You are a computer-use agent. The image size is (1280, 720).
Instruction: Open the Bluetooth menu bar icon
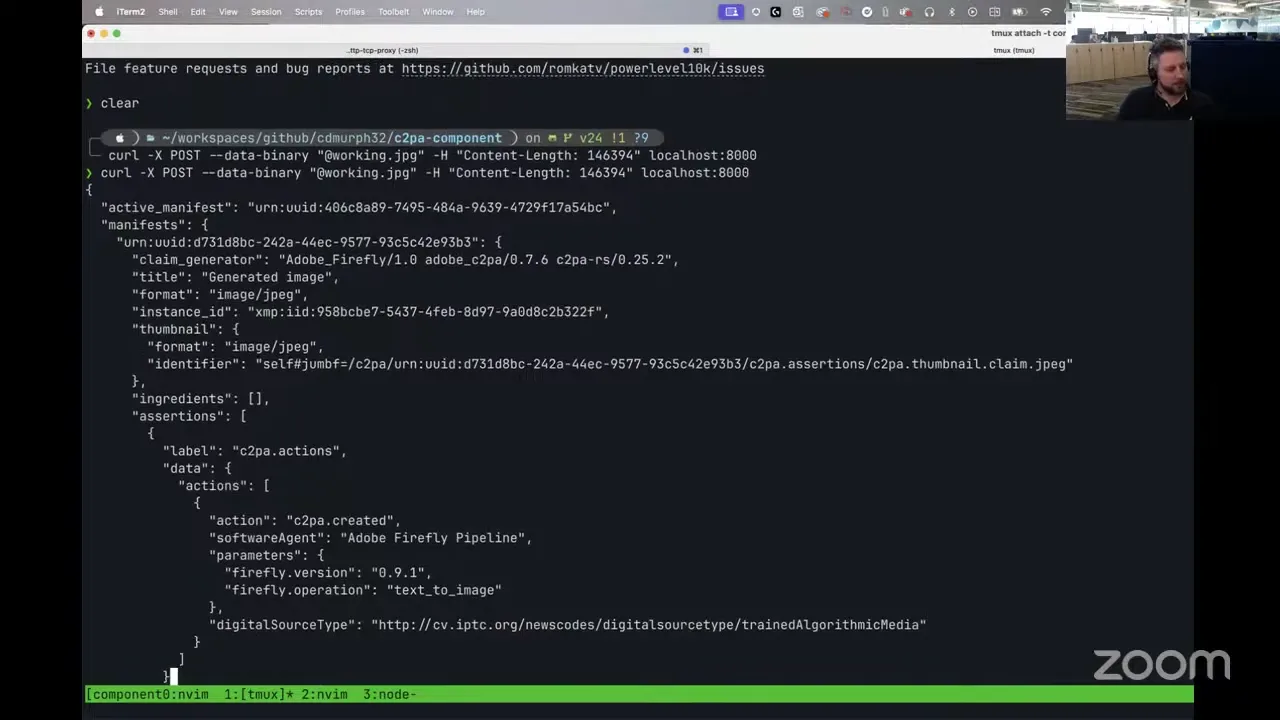click(951, 12)
